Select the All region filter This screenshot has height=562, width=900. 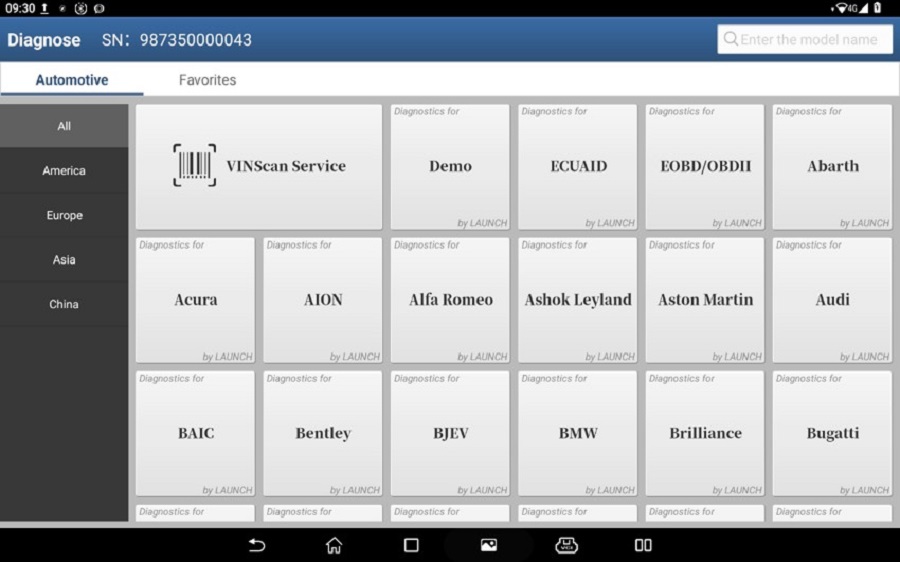pyautogui.click(x=64, y=126)
